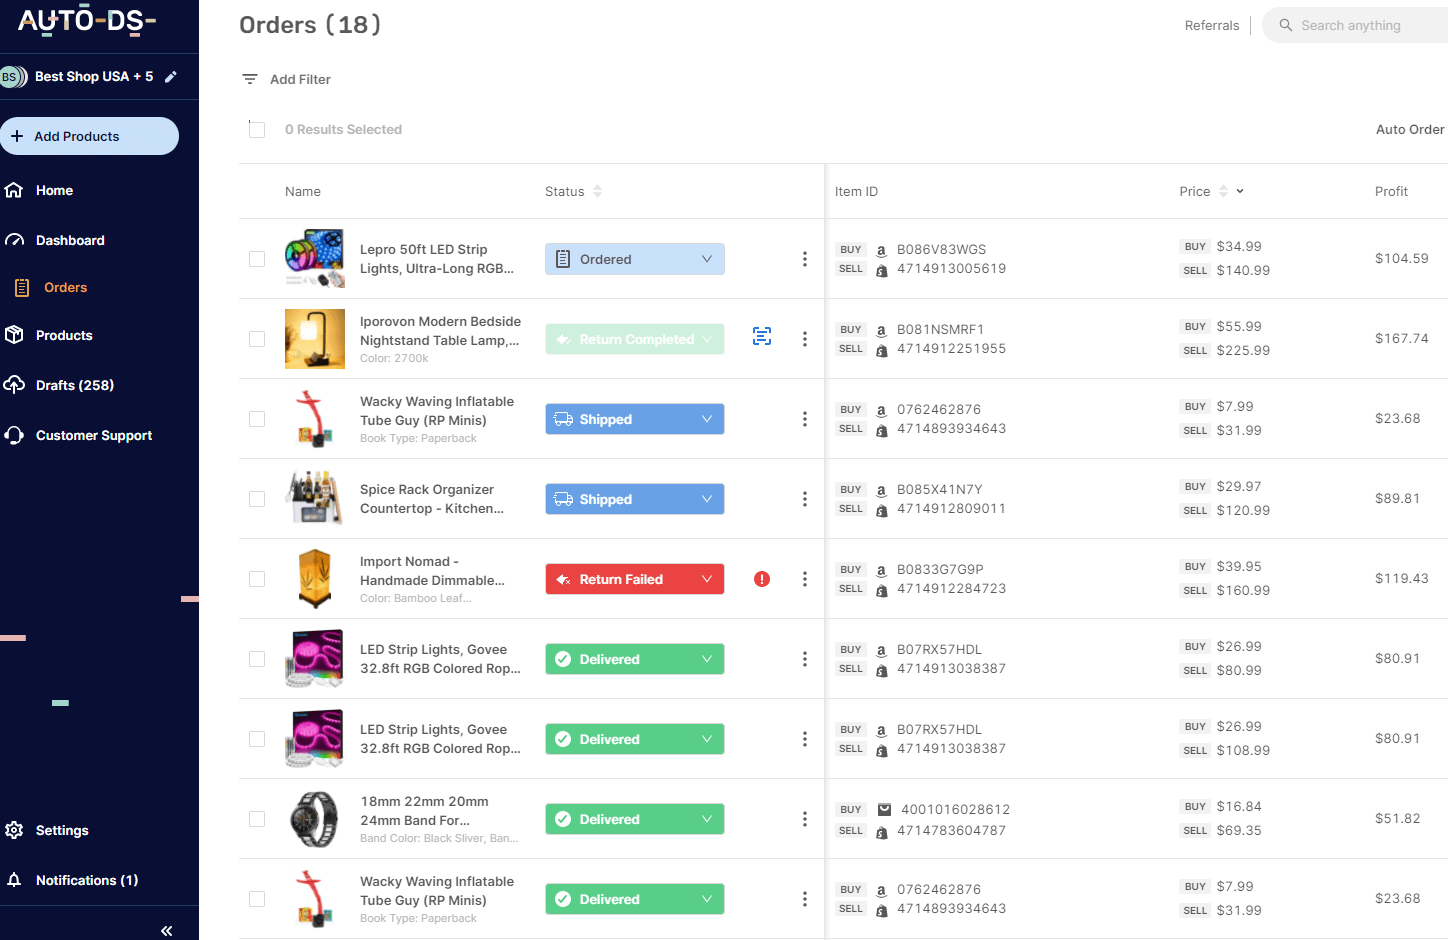Image resolution: width=1448 pixels, height=940 pixels.
Task: Check the Spice Rack Organizer order checkbox
Action: click(257, 498)
